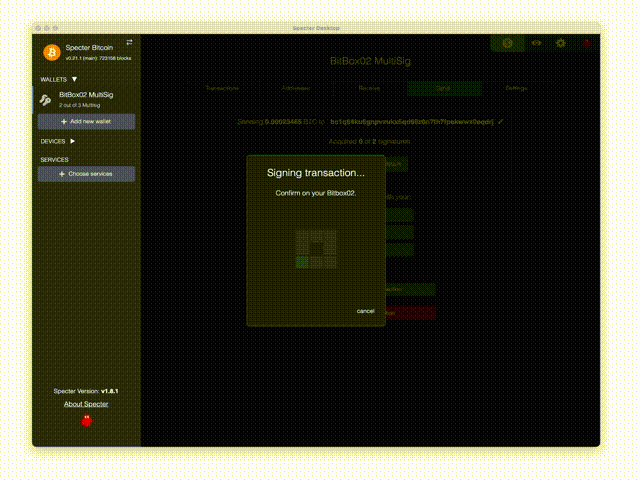Viewport: 640px width, 480px height.
Task: Click the 'Signing transaction...' heading
Action: [316, 173]
